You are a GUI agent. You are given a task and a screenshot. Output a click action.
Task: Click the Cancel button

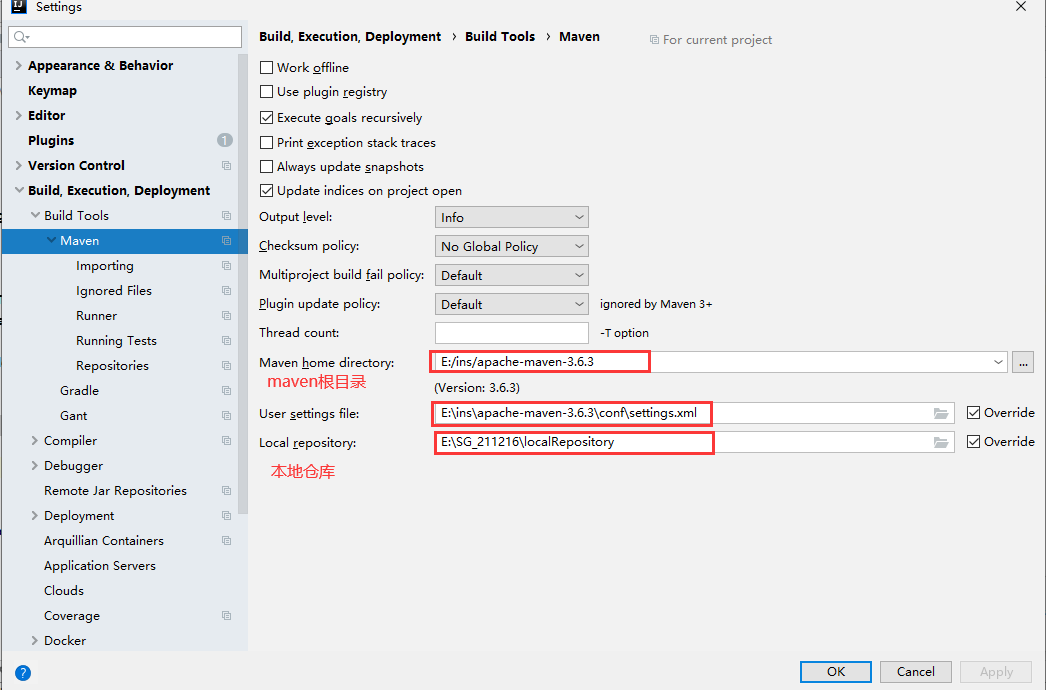(x=915, y=672)
